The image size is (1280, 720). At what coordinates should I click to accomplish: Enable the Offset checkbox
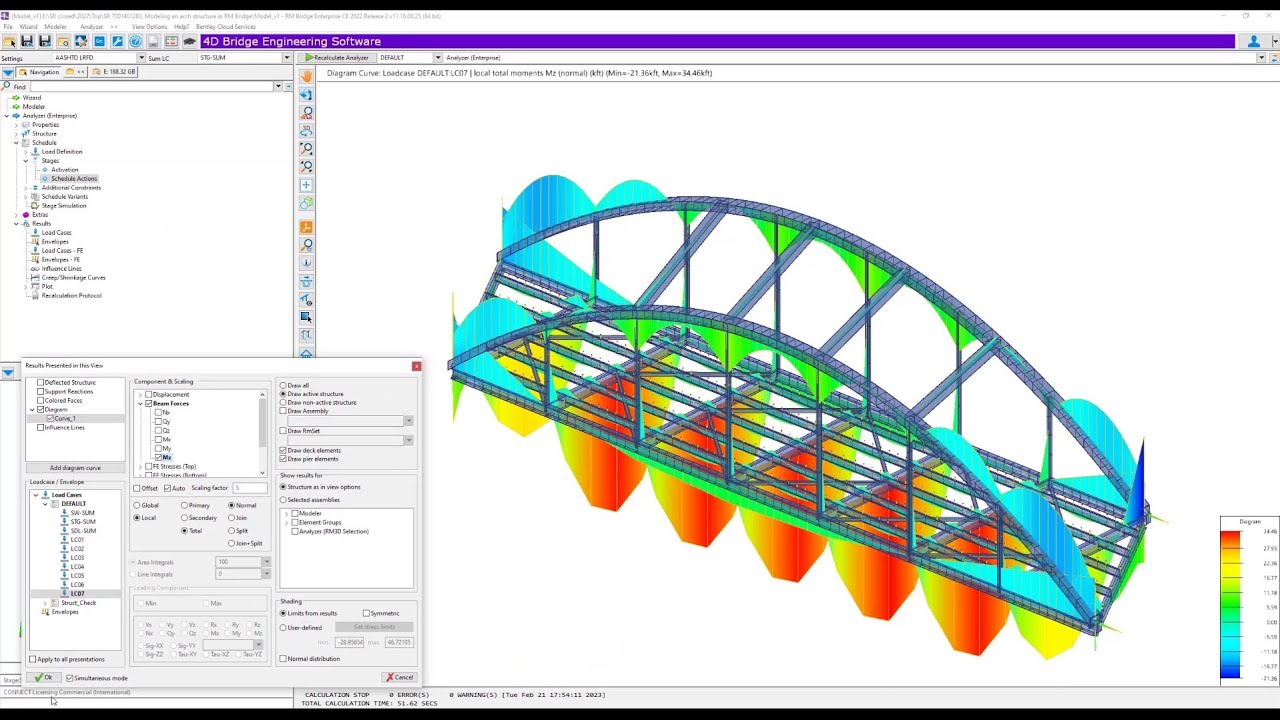pyautogui.click(x=137, y=488)
